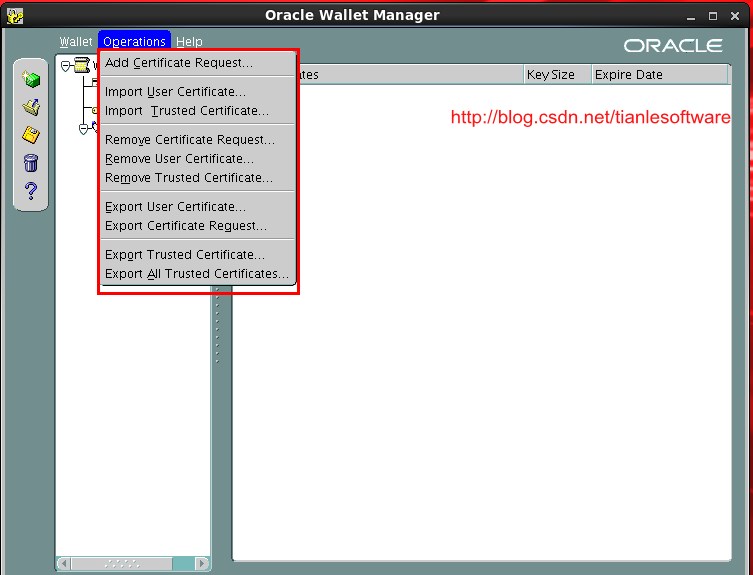753x575 pixels.
Task: Click the left arrow of tree scrollbar
Action: (x=64, y=563)
